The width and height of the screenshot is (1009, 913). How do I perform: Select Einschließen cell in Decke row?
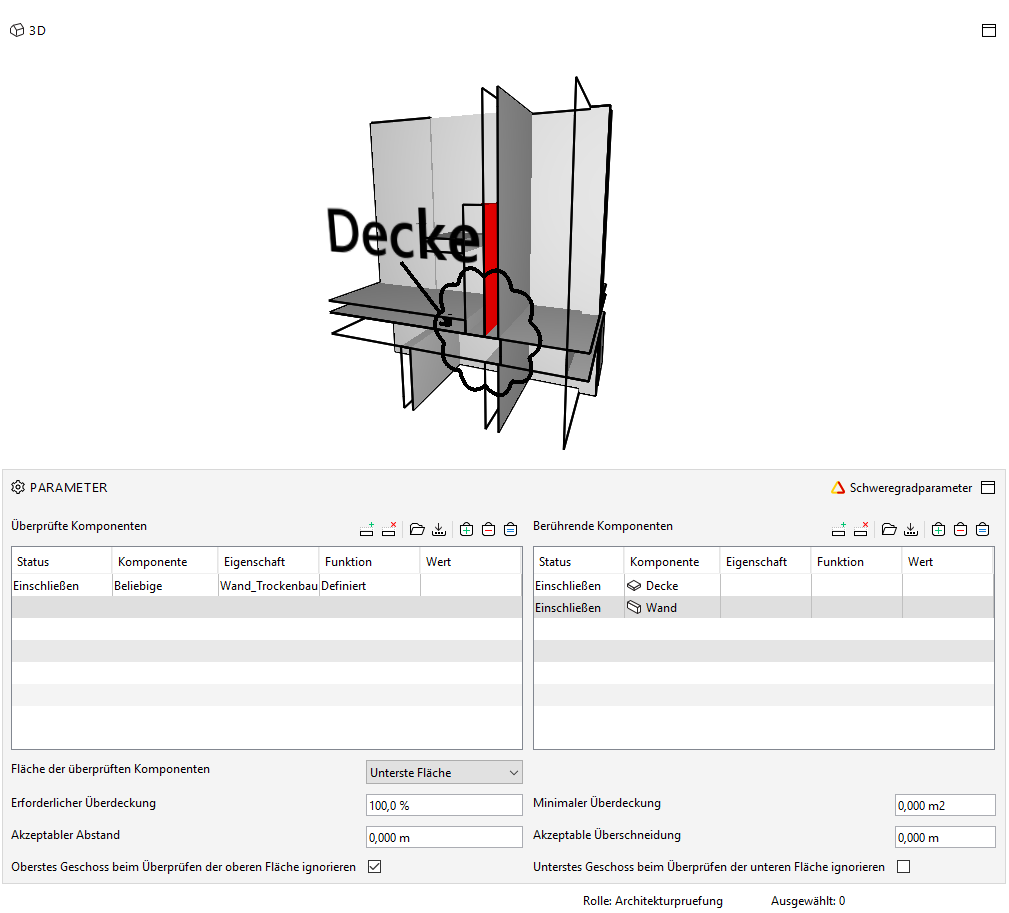579,586
